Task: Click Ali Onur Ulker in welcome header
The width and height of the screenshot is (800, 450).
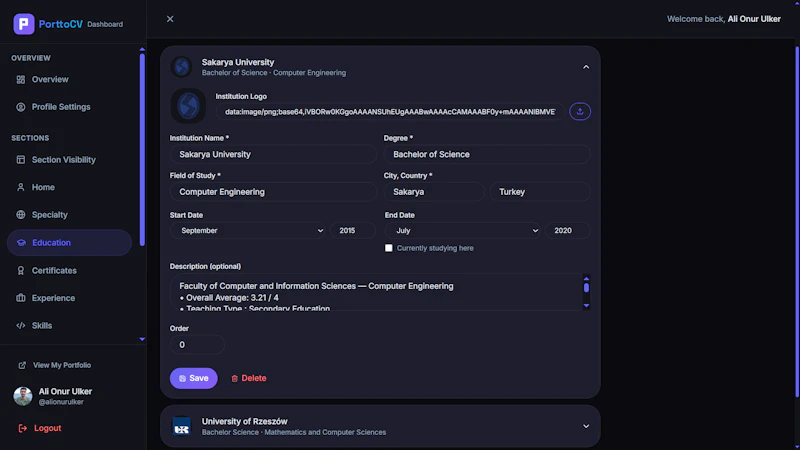Action: tap(754, 19)
